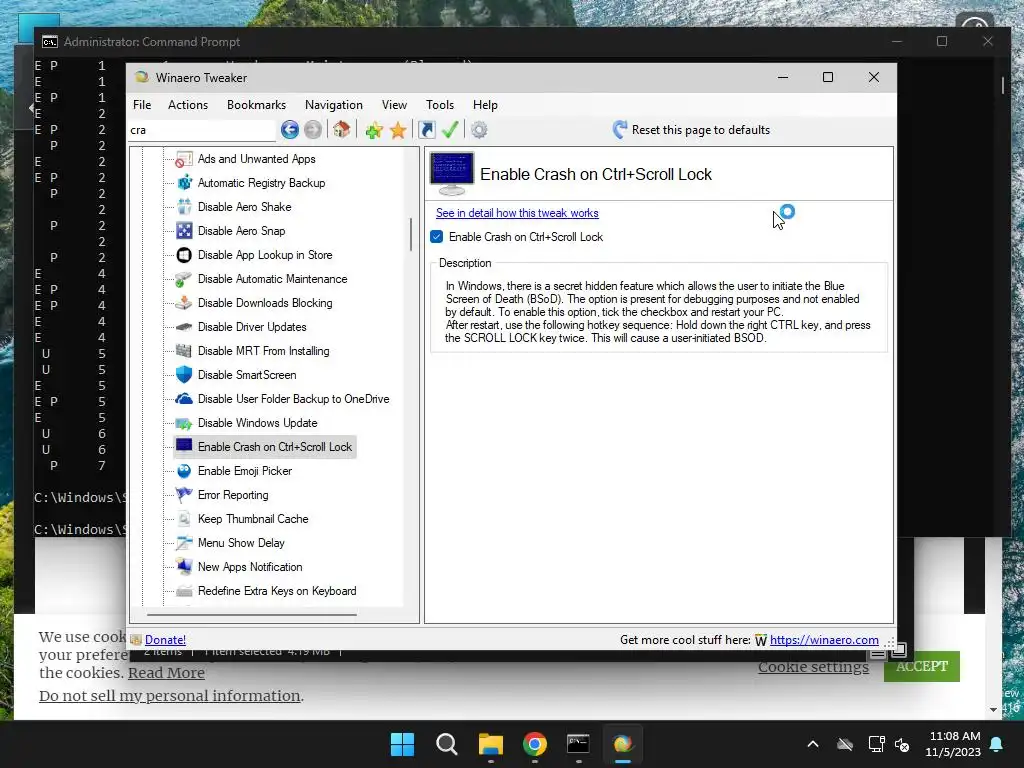Select Disable App Lookup in Store icon
The width and height of the screenshot is (1024, 768).
184,255
